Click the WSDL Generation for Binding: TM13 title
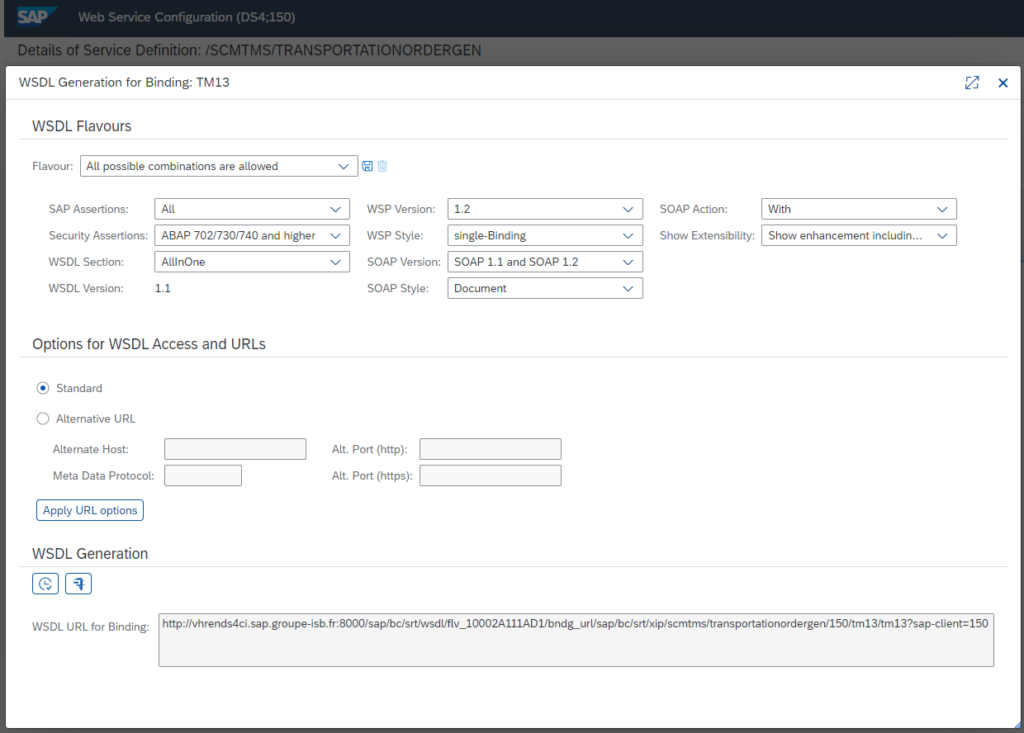This screenshot has width=1024, height=733. pos(124,82)
